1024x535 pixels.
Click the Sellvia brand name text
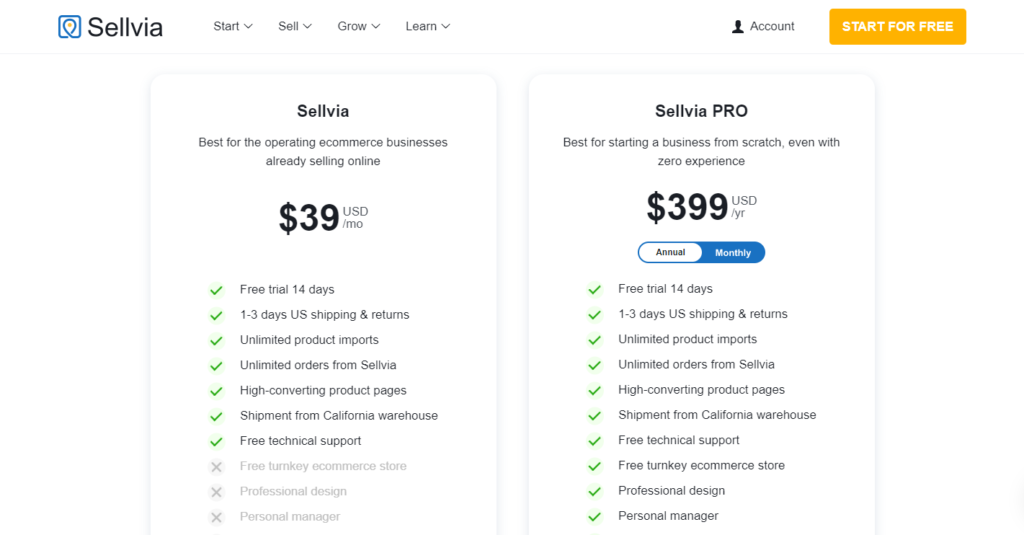pyautogui.click(x=125, y=27)
